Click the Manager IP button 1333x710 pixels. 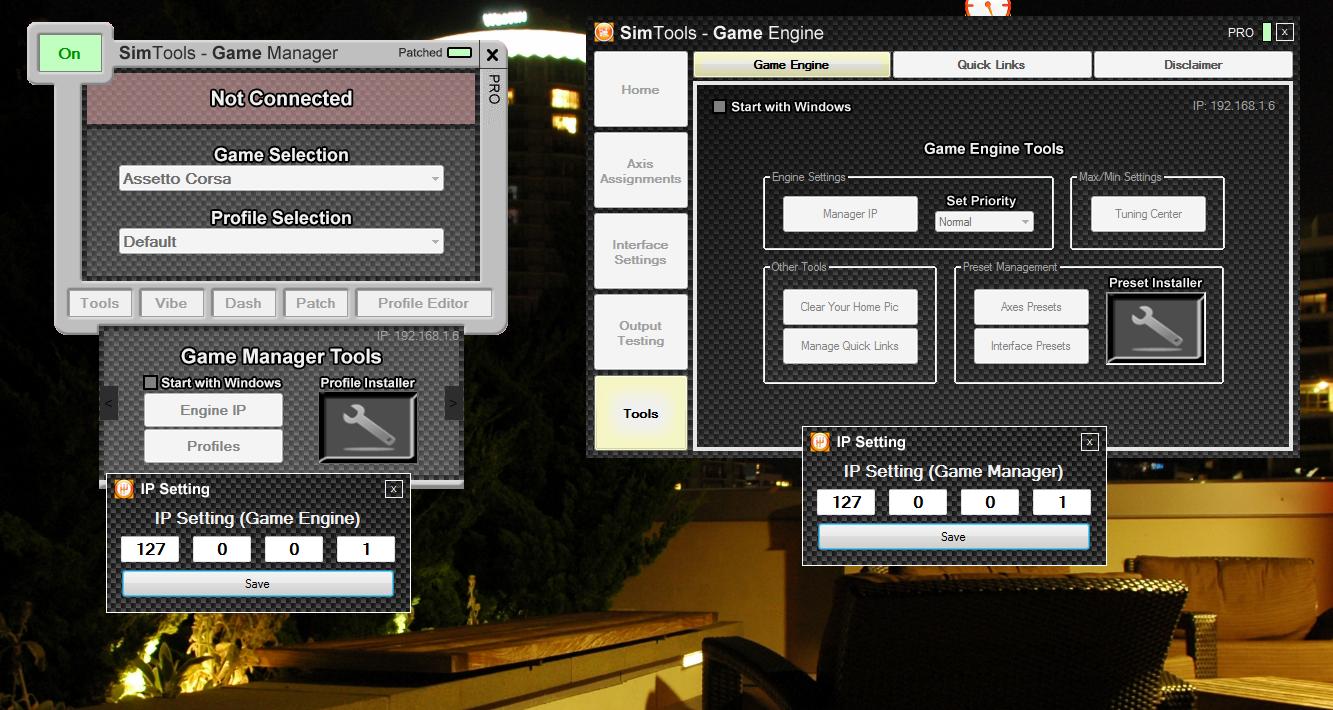(850, 214)
